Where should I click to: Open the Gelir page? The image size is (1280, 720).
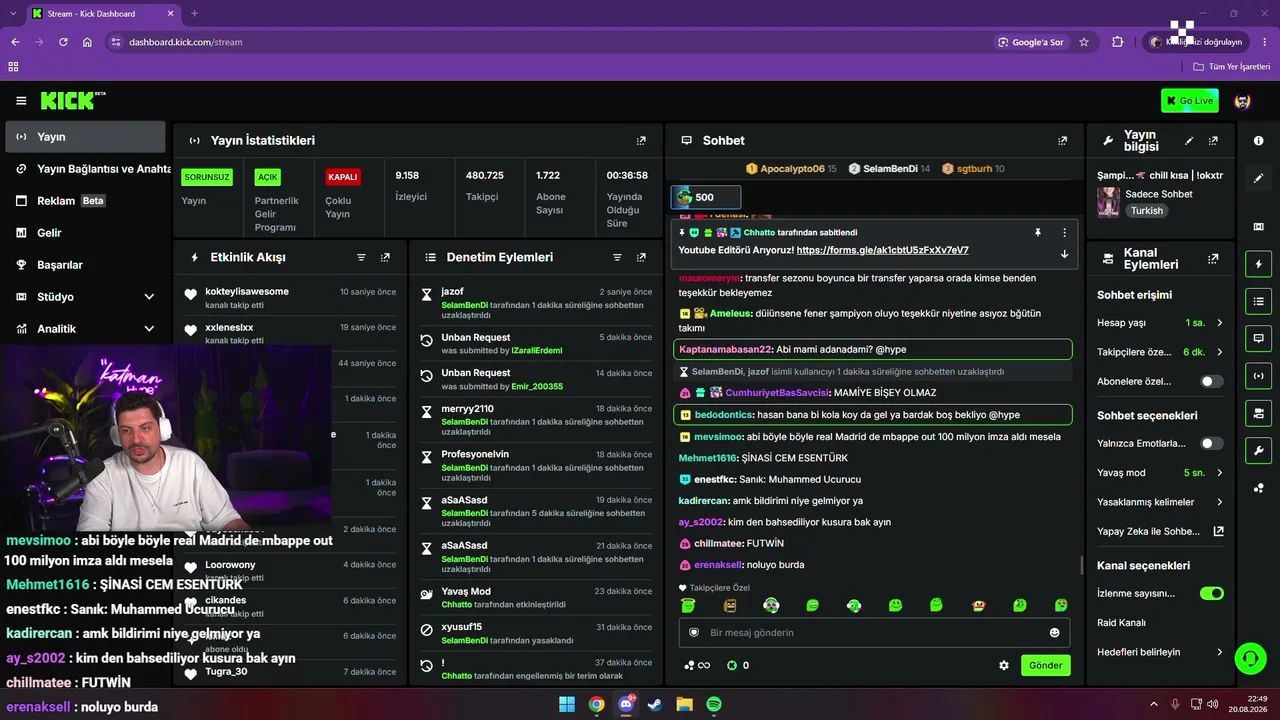click(x=85, y=233)
